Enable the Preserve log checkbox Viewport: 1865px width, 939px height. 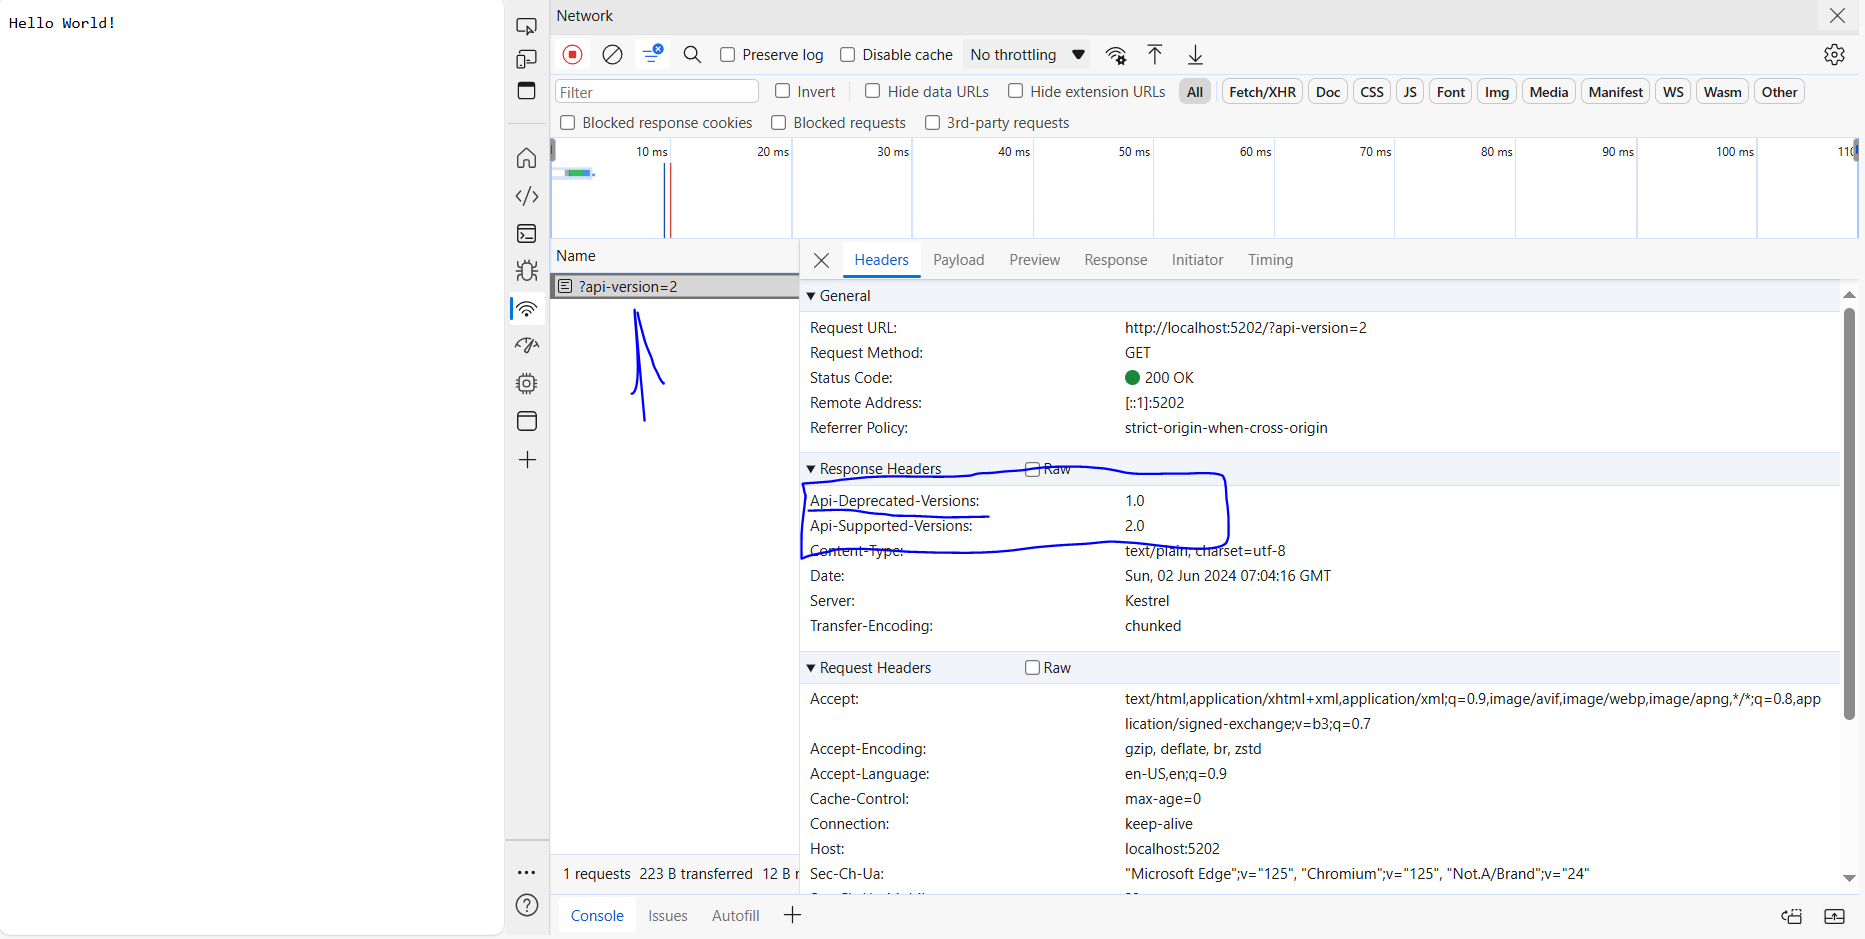click(x=728, y=55)
